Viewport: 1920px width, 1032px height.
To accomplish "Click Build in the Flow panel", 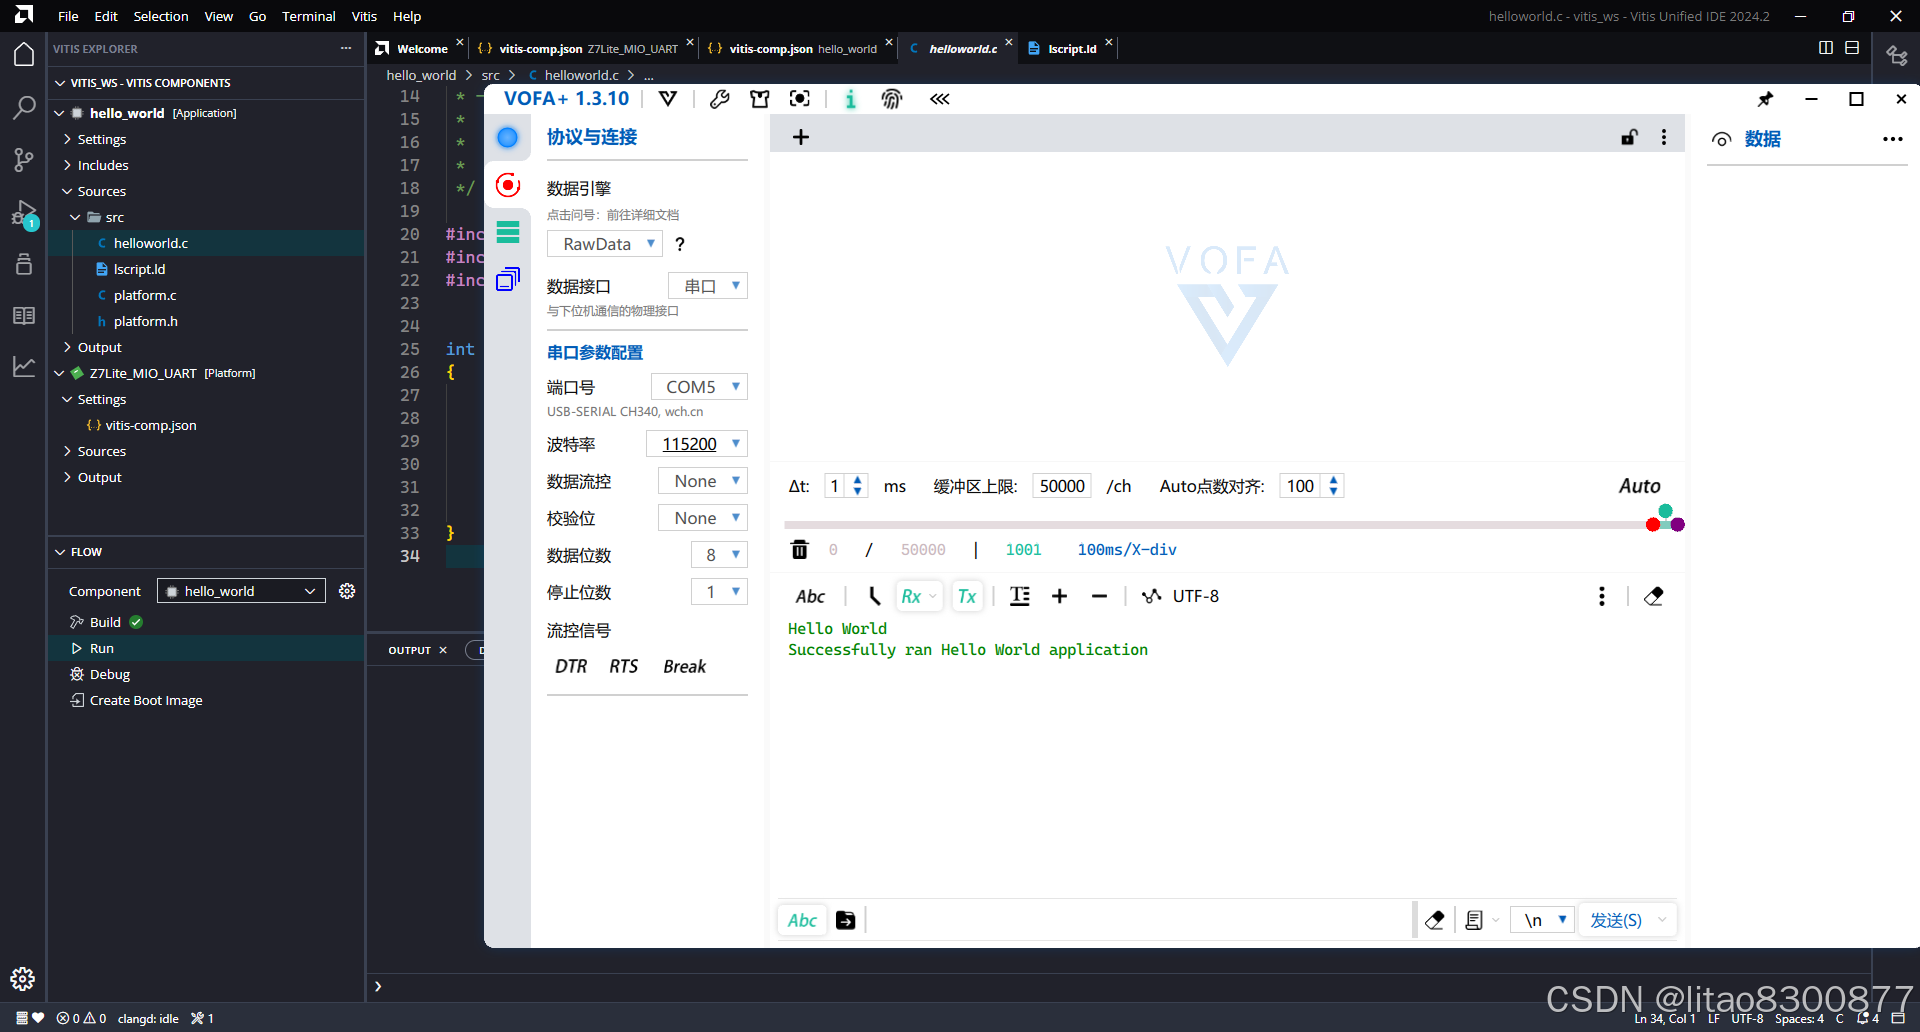I will (105, 622).
